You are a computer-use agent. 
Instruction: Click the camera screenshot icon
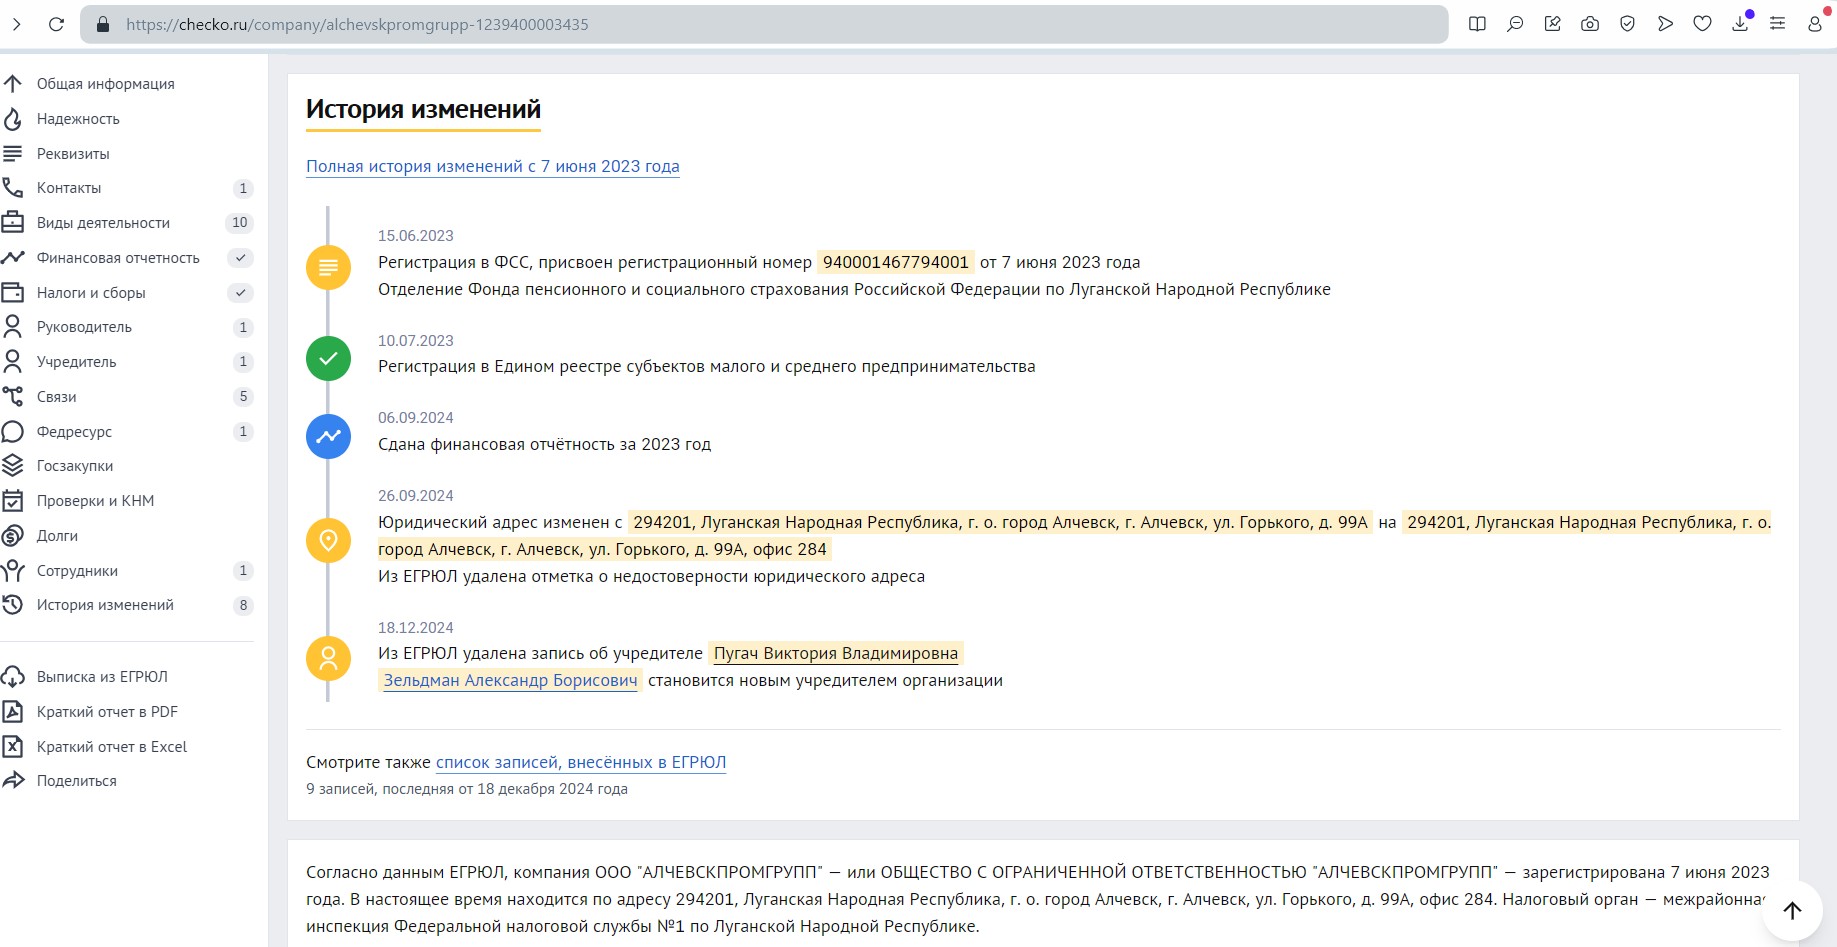(1590, 24)
